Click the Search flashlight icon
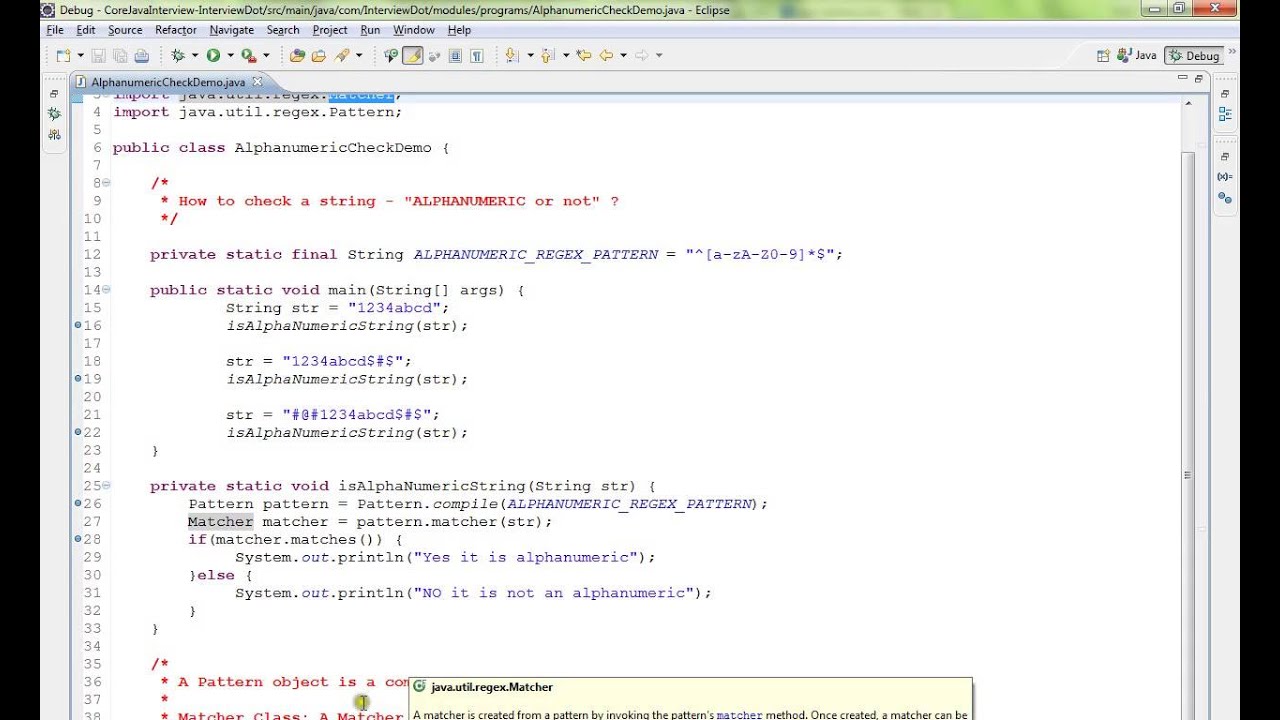This screenshot has height=720, width=1280. coord(341,55)
